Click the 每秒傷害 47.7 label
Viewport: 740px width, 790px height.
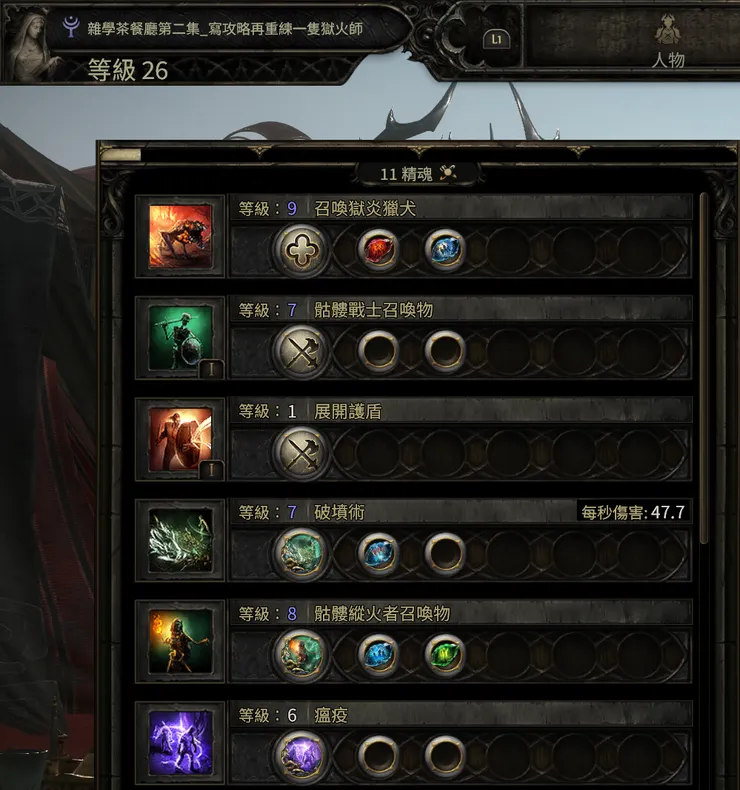tap(633, 512)
